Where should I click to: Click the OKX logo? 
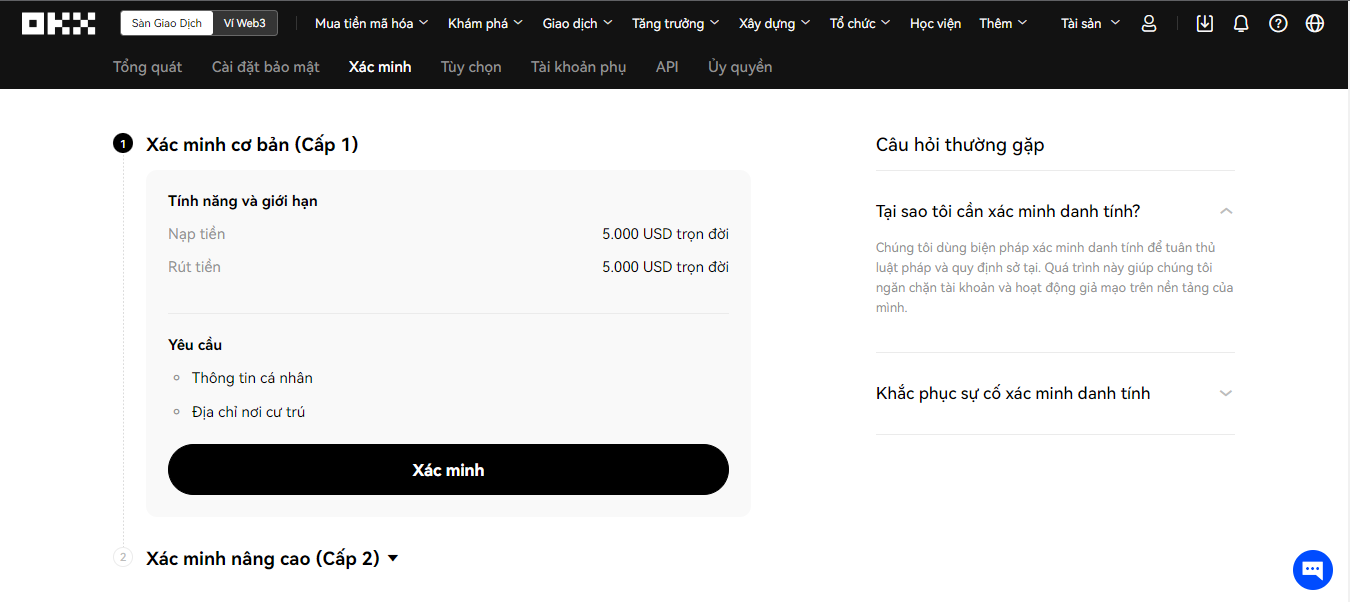[x=57, y=22]
